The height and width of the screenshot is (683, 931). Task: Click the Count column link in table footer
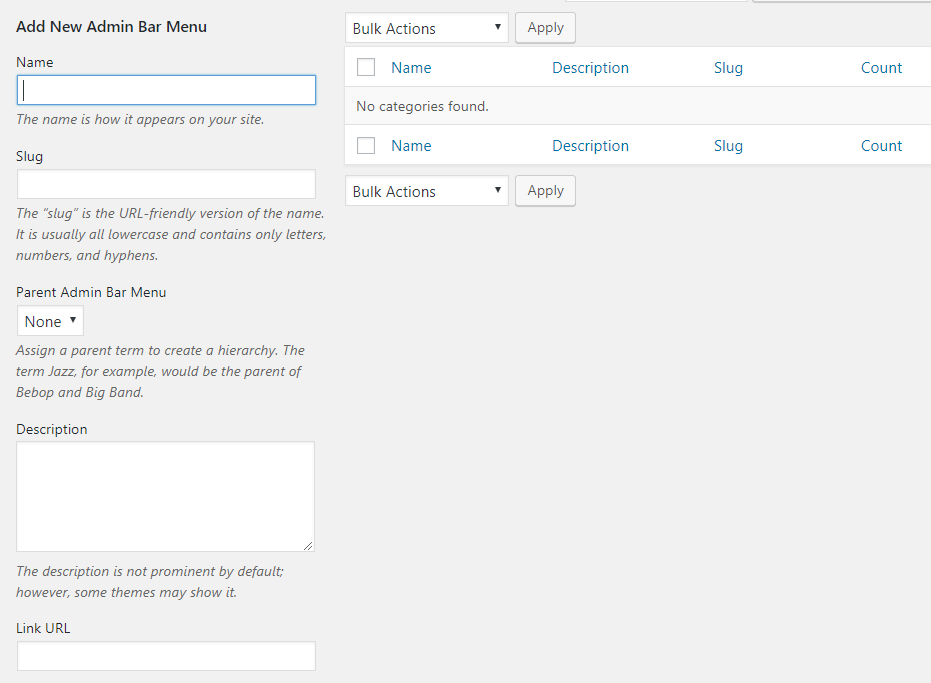881,146
